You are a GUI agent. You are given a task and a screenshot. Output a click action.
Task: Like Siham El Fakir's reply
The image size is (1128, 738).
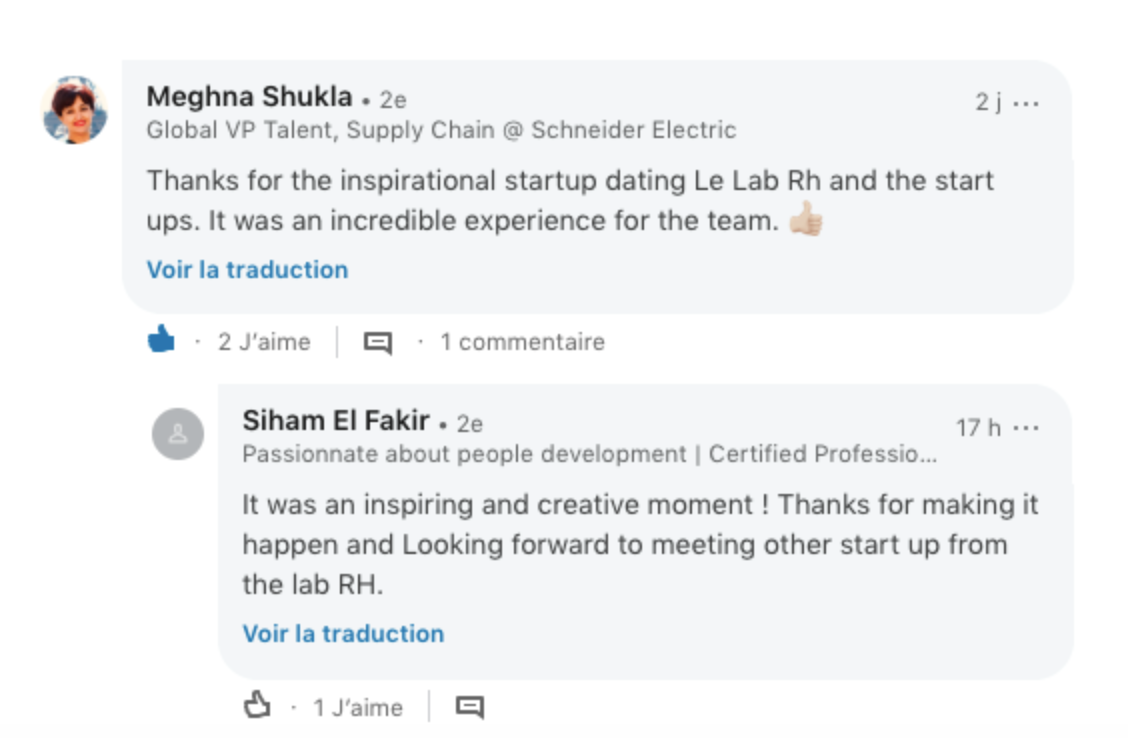(x=257, y=706)
